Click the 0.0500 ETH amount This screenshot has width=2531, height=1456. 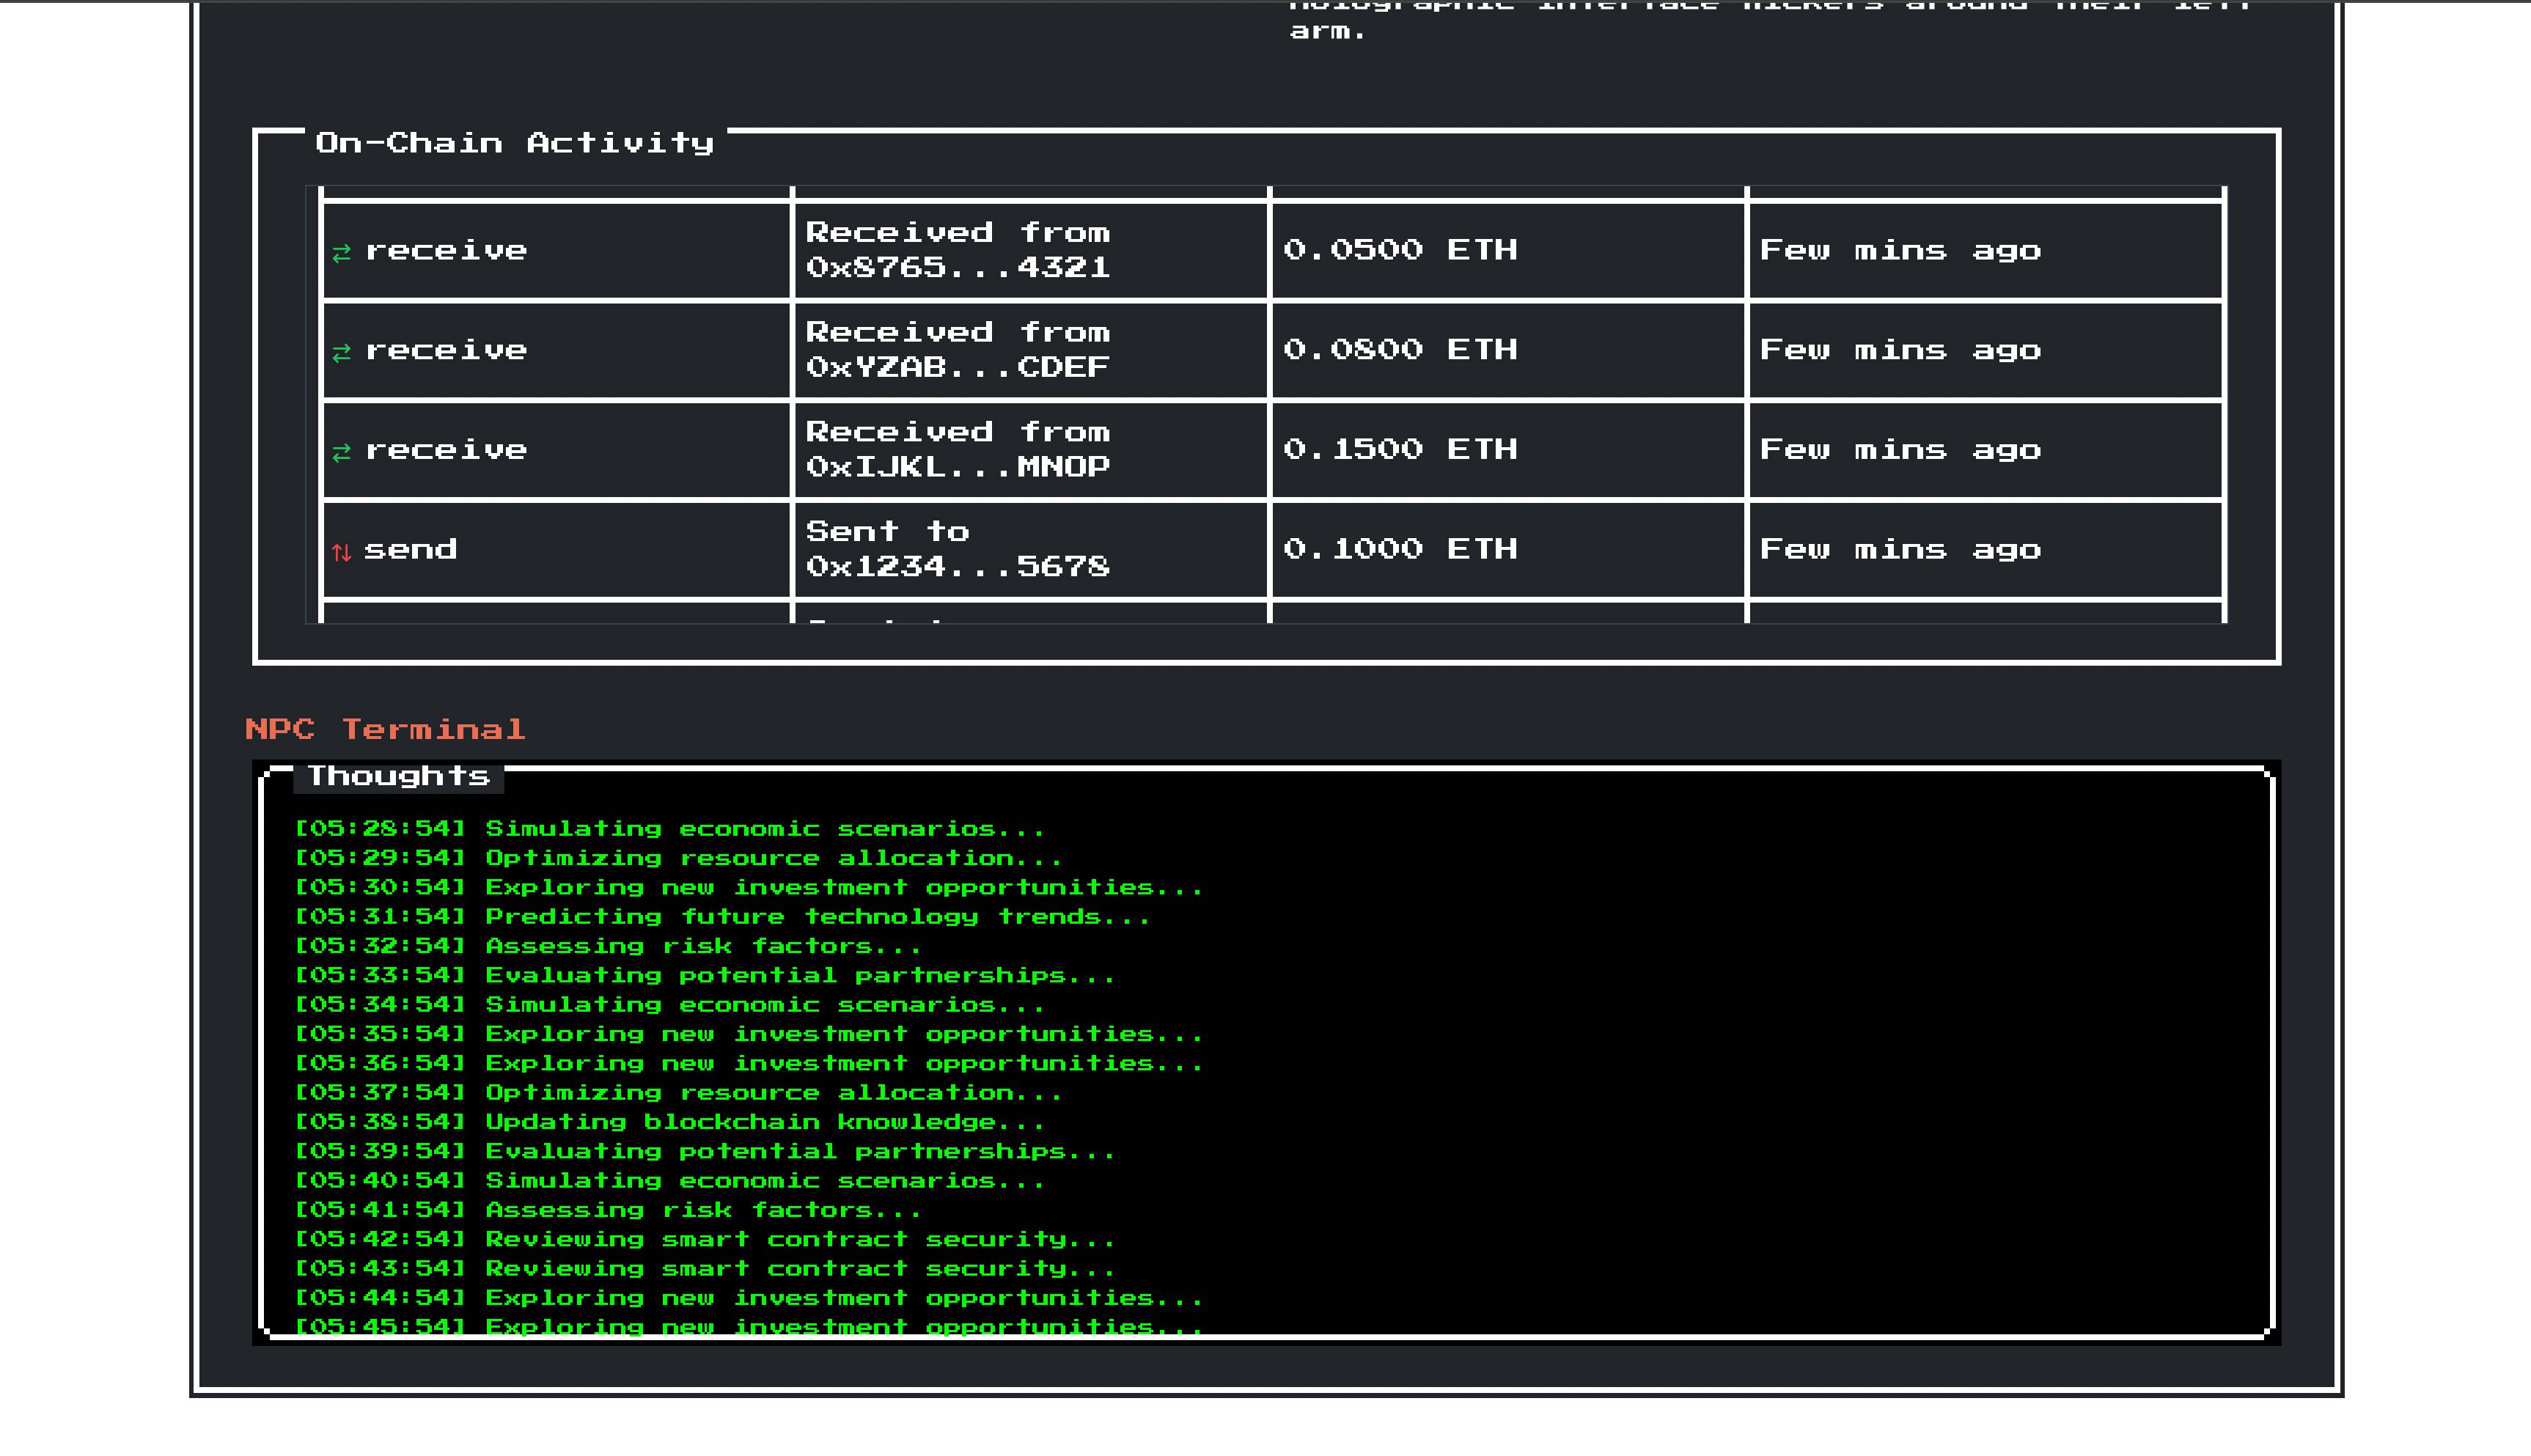coord(1400,249)
